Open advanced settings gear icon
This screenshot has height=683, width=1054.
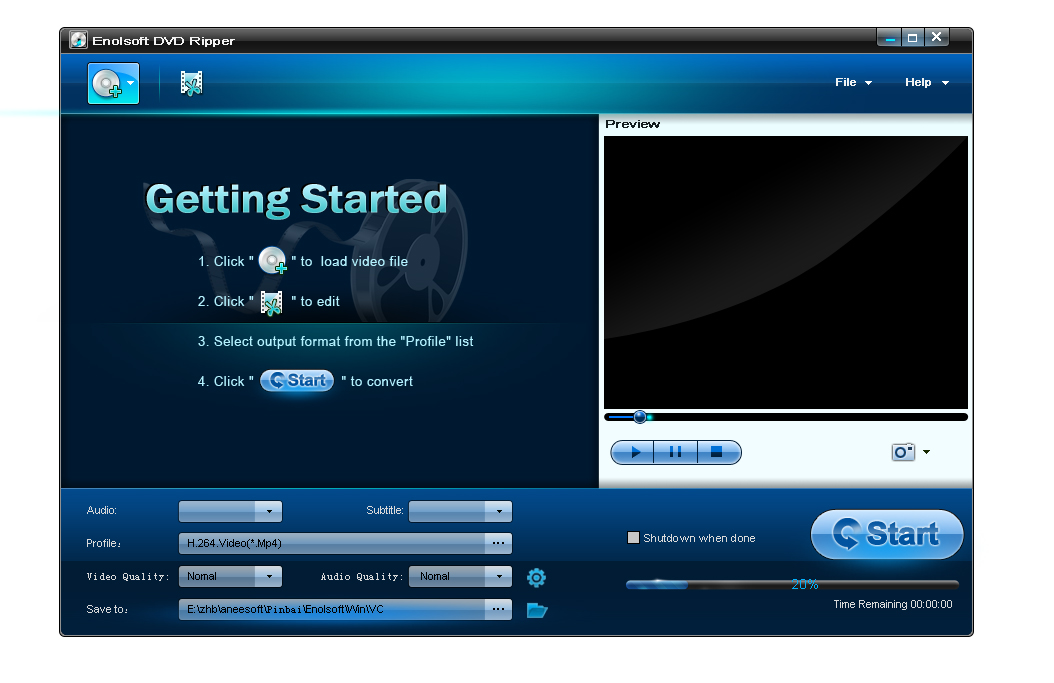tap(536, 577)
